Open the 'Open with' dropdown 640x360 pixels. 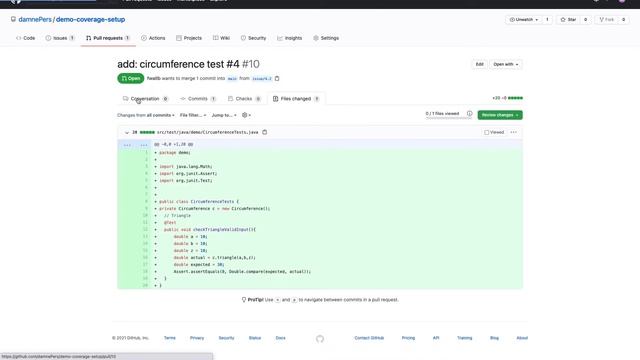coord(505,64)
